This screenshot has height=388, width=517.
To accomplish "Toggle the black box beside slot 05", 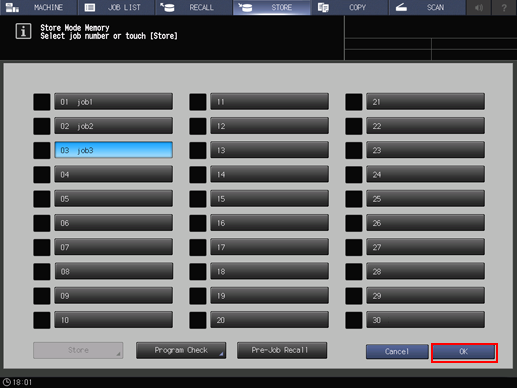I will coord(42,199).
